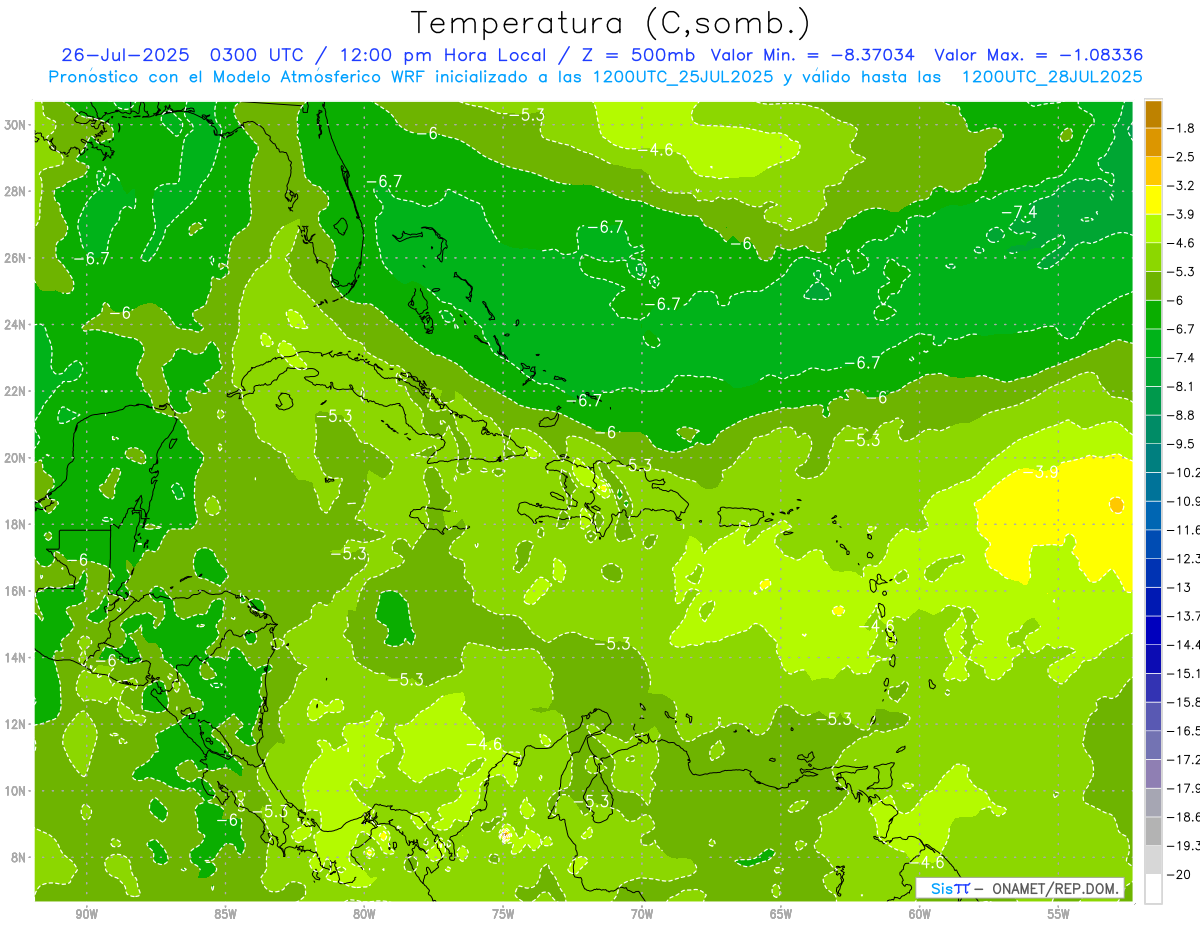Click the legend value '-8.8'
Image resolution: width=1200 pixels, height=927 pixels.
(x=1182, y=415)
